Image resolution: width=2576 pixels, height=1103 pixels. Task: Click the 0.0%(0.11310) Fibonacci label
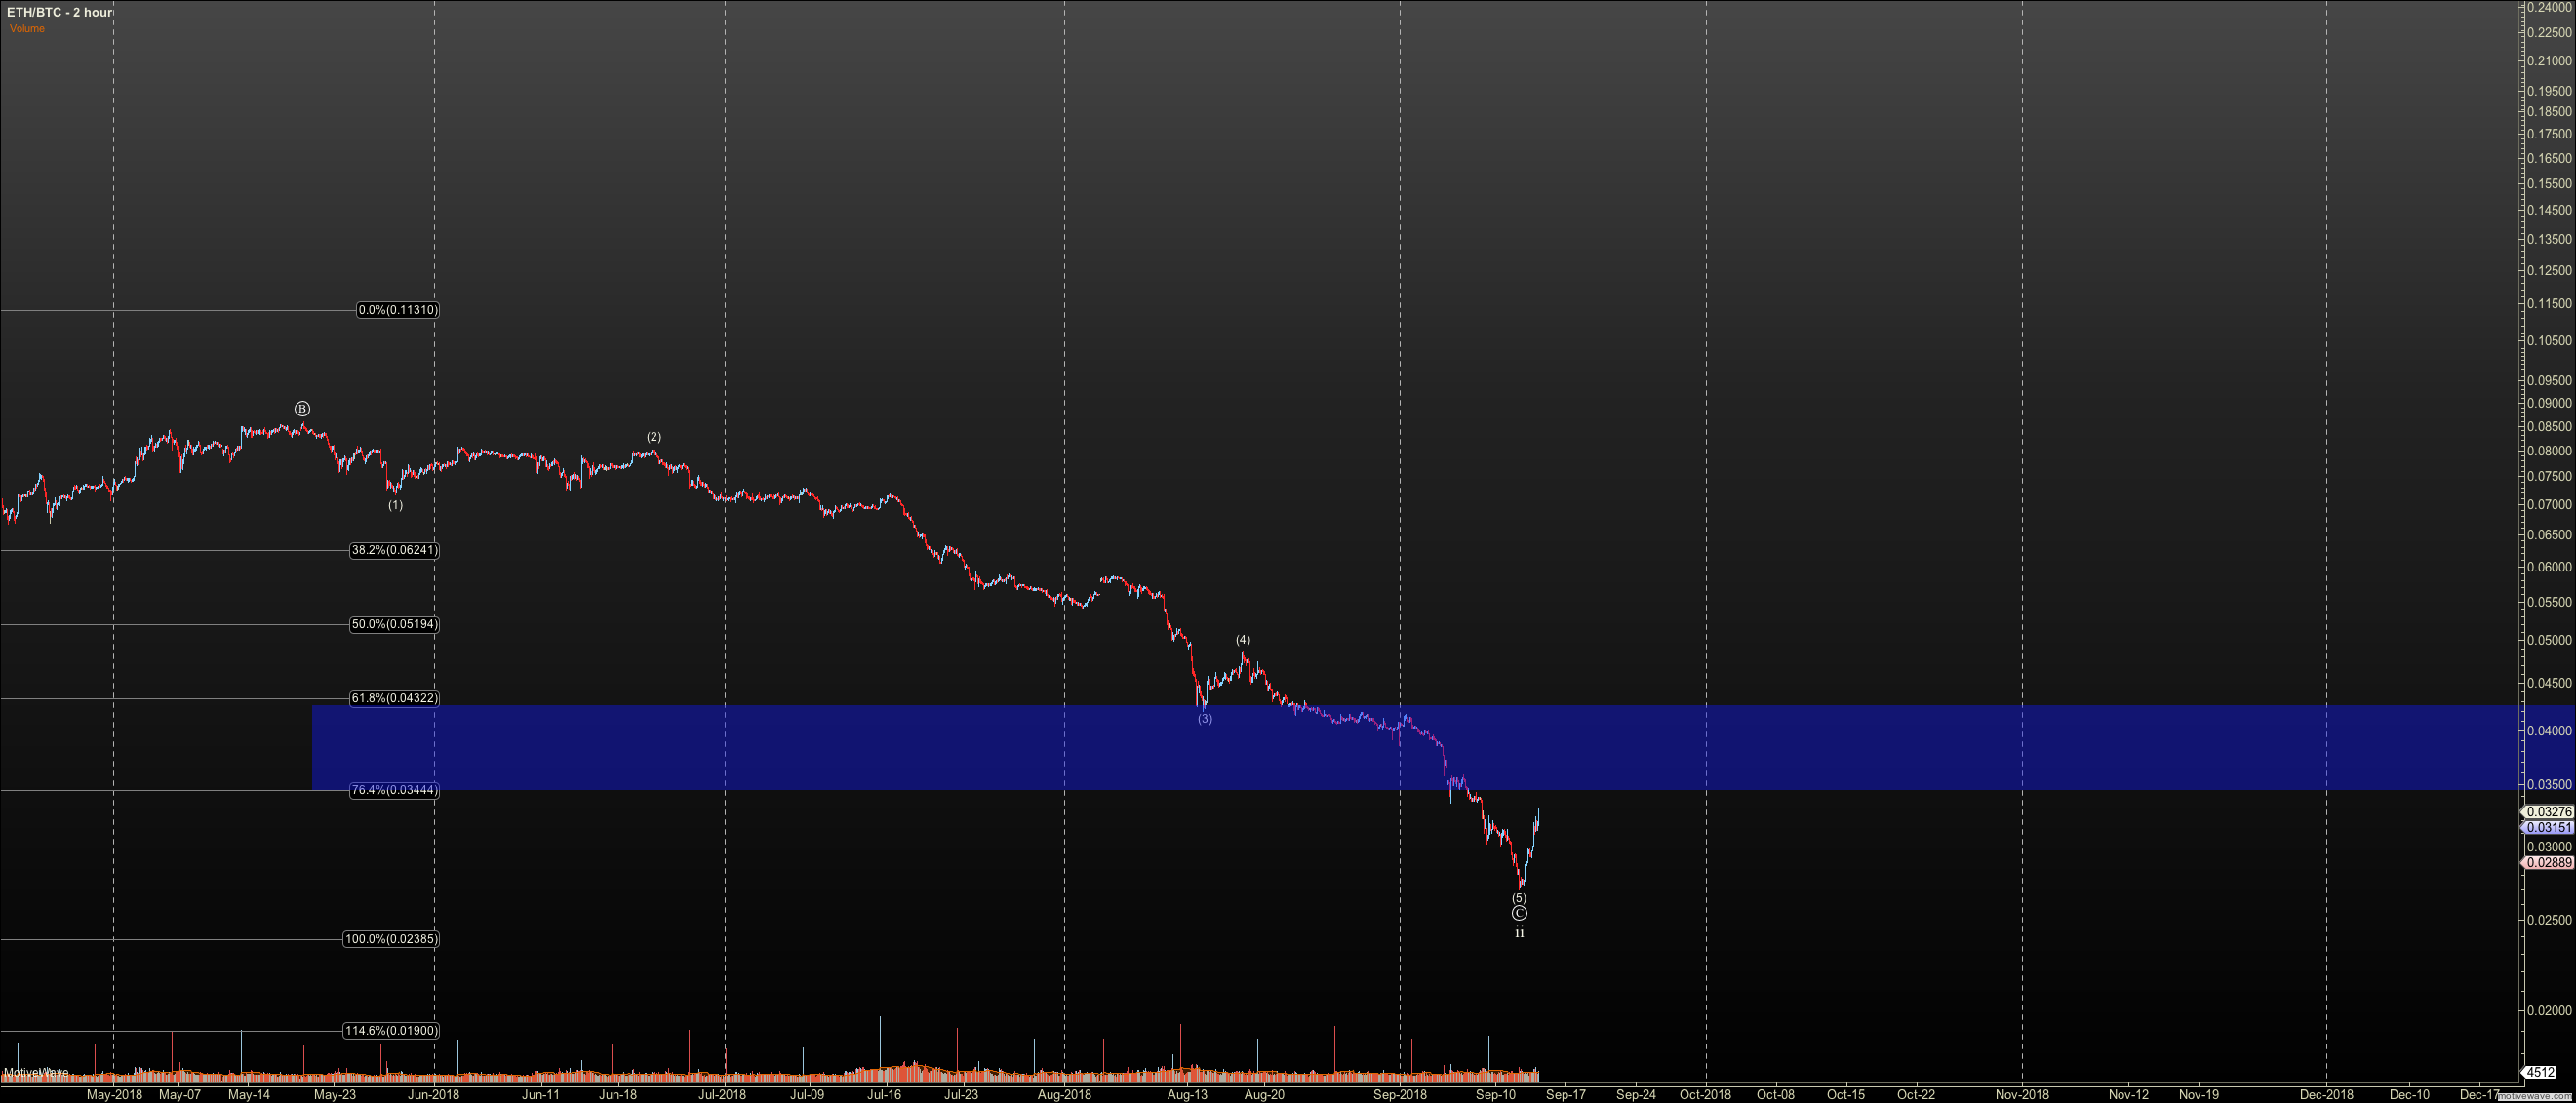[397, 310]
